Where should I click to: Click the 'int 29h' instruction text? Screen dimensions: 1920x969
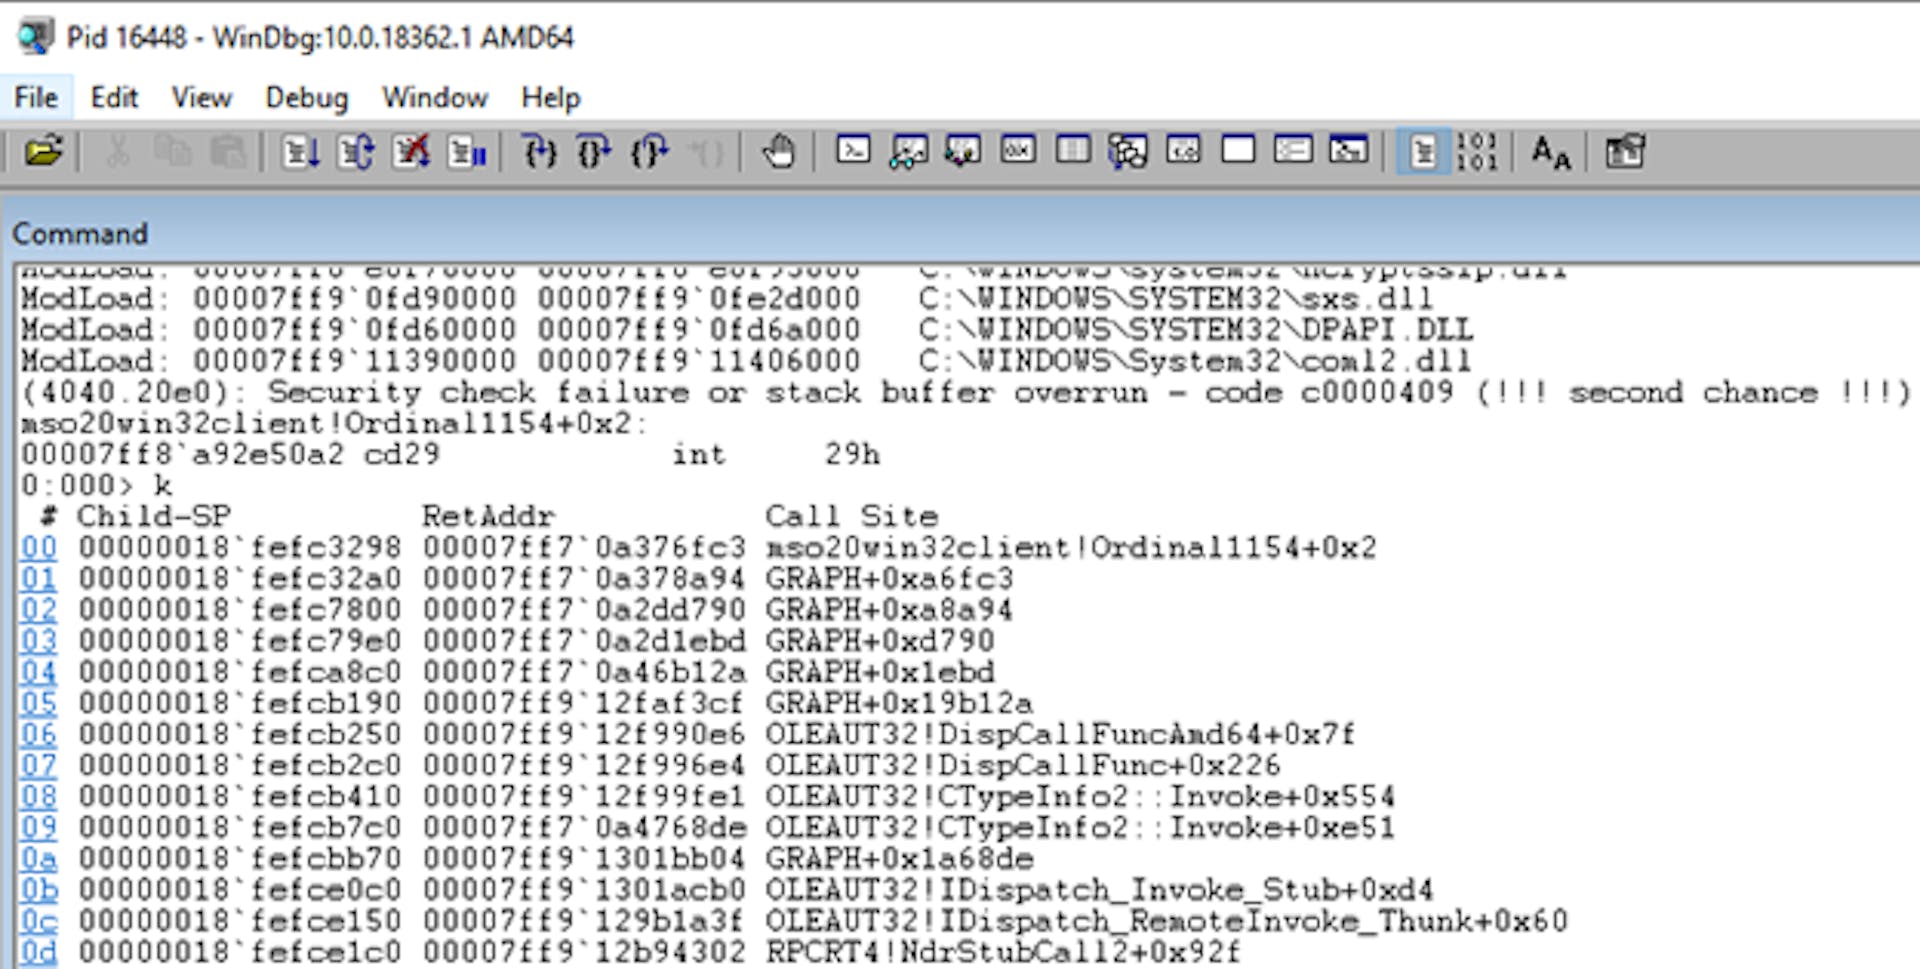[x=776, y=455]
